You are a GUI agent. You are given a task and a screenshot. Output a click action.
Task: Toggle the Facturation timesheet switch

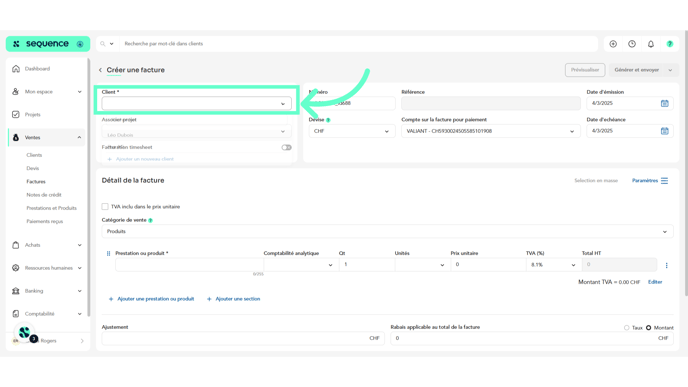point(287,147)
